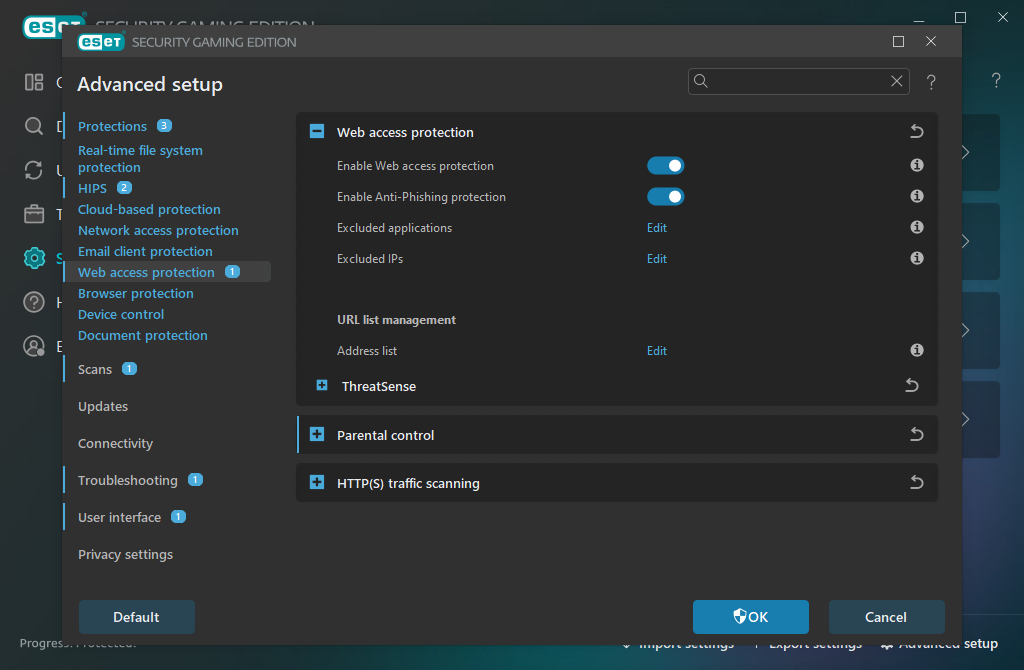Viewport: 1024px width, 670px height.
Task: Click the search magnifier icon in Advanced setup
Action: point(701,81)
